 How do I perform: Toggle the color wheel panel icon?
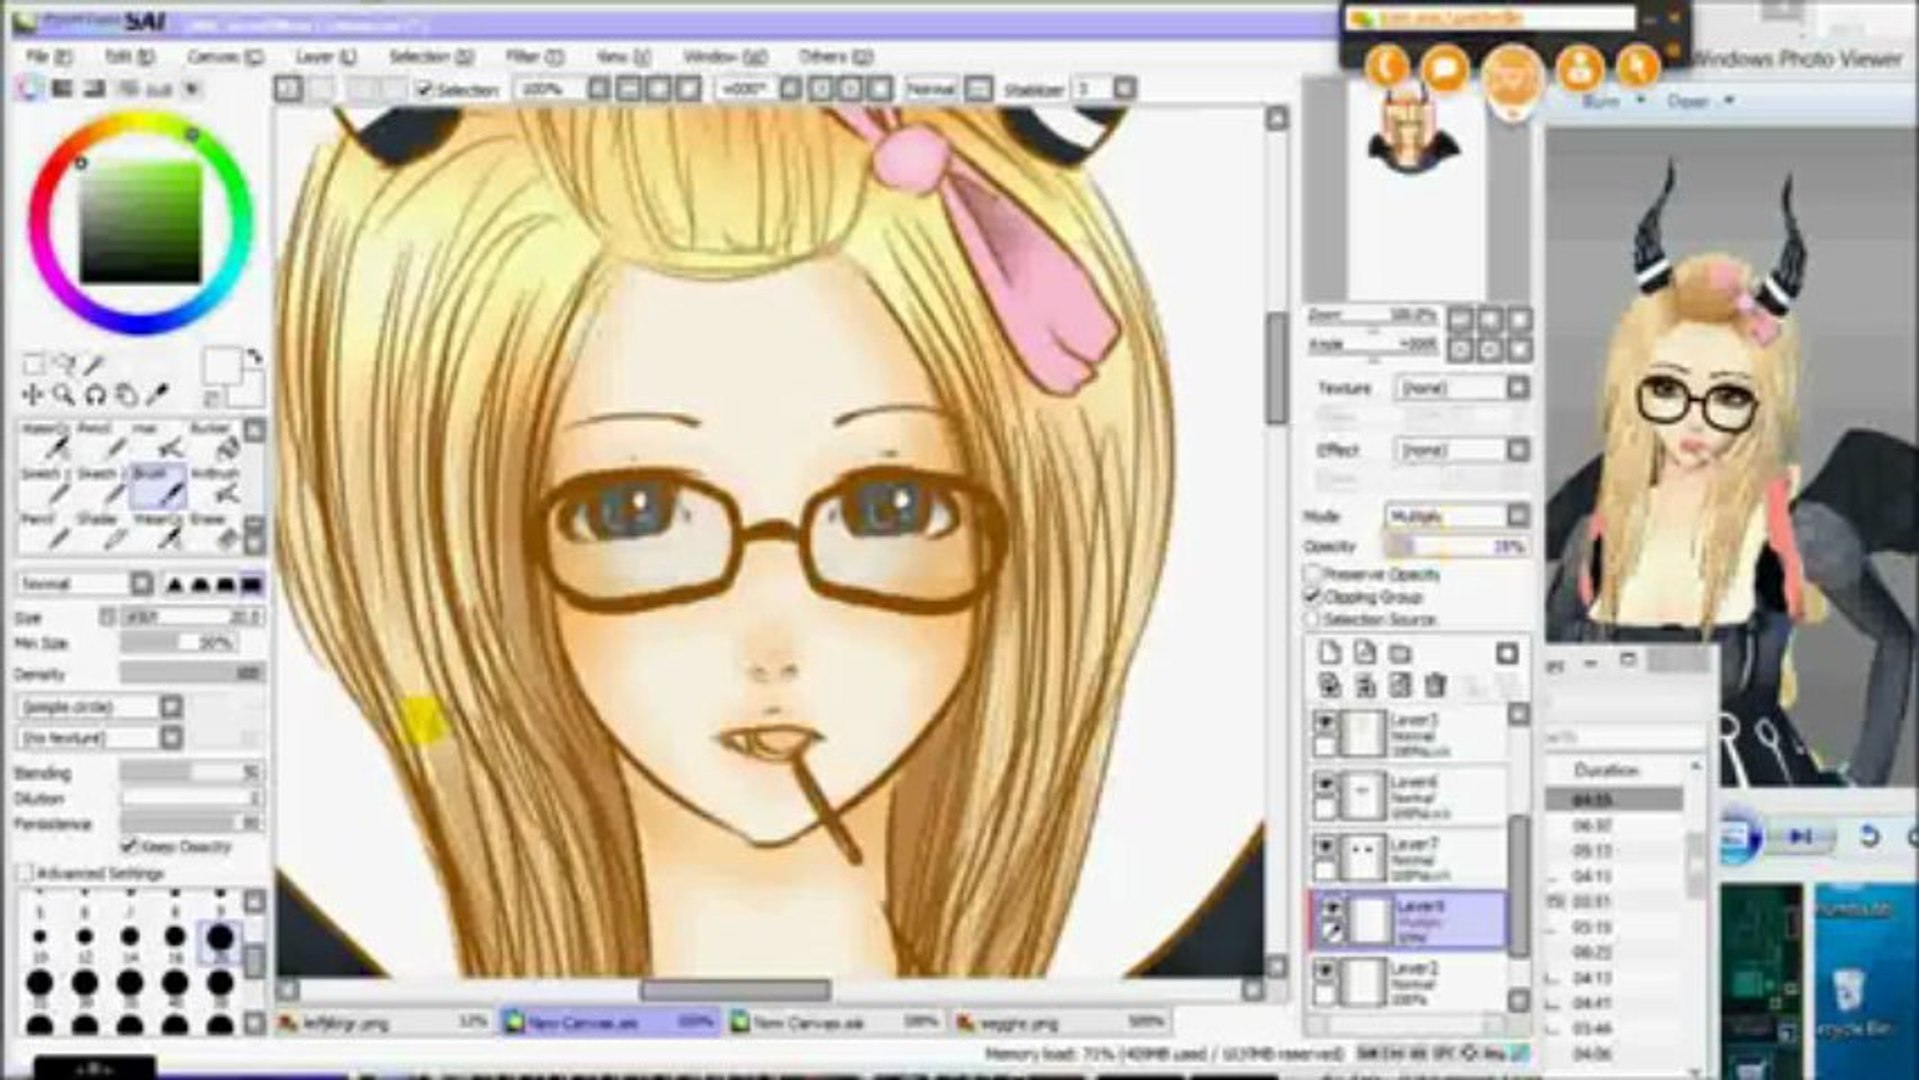click(32, 89)
